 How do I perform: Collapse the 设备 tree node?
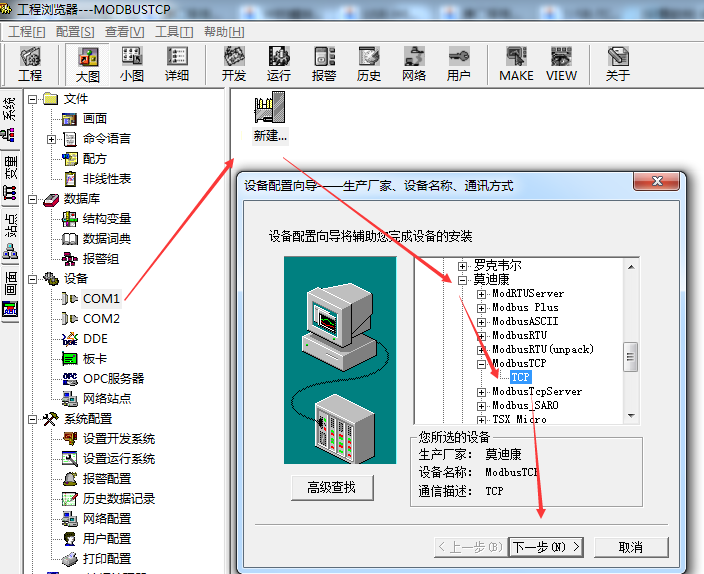(32, 279)
